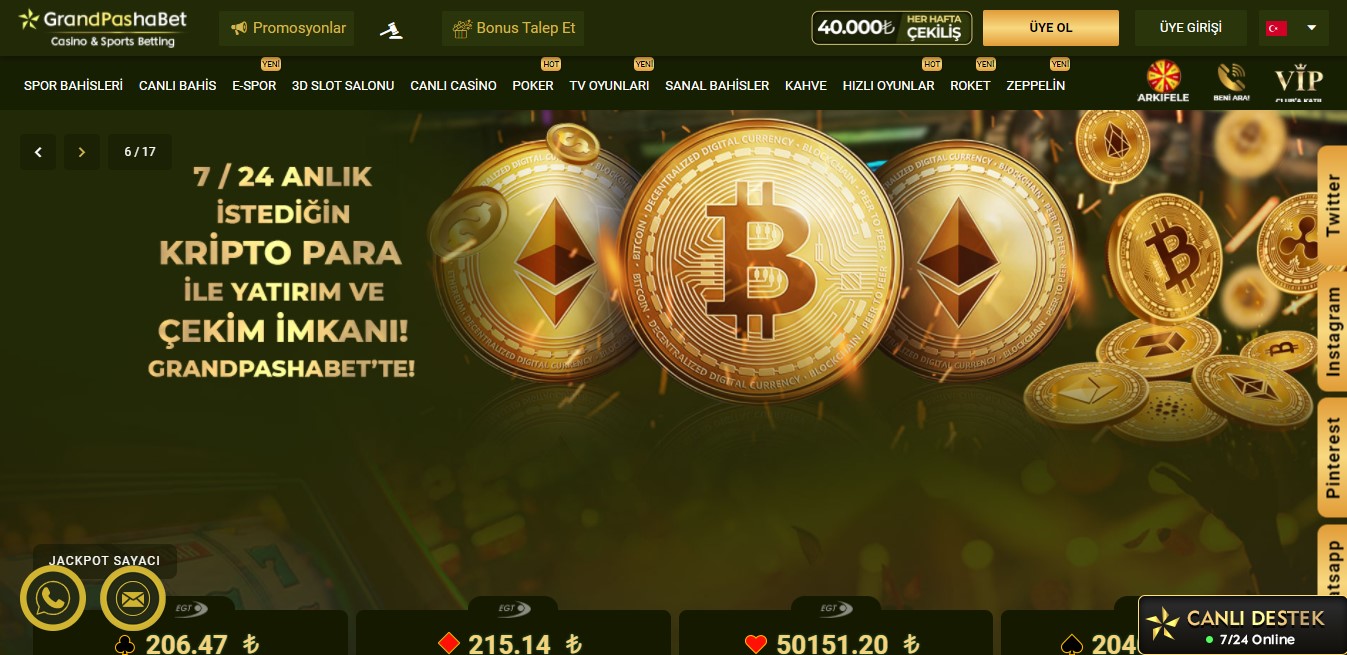Screen dimensions: 1347x655
Task: Click the round email envelope icon
Action: (x=133, y=598)
